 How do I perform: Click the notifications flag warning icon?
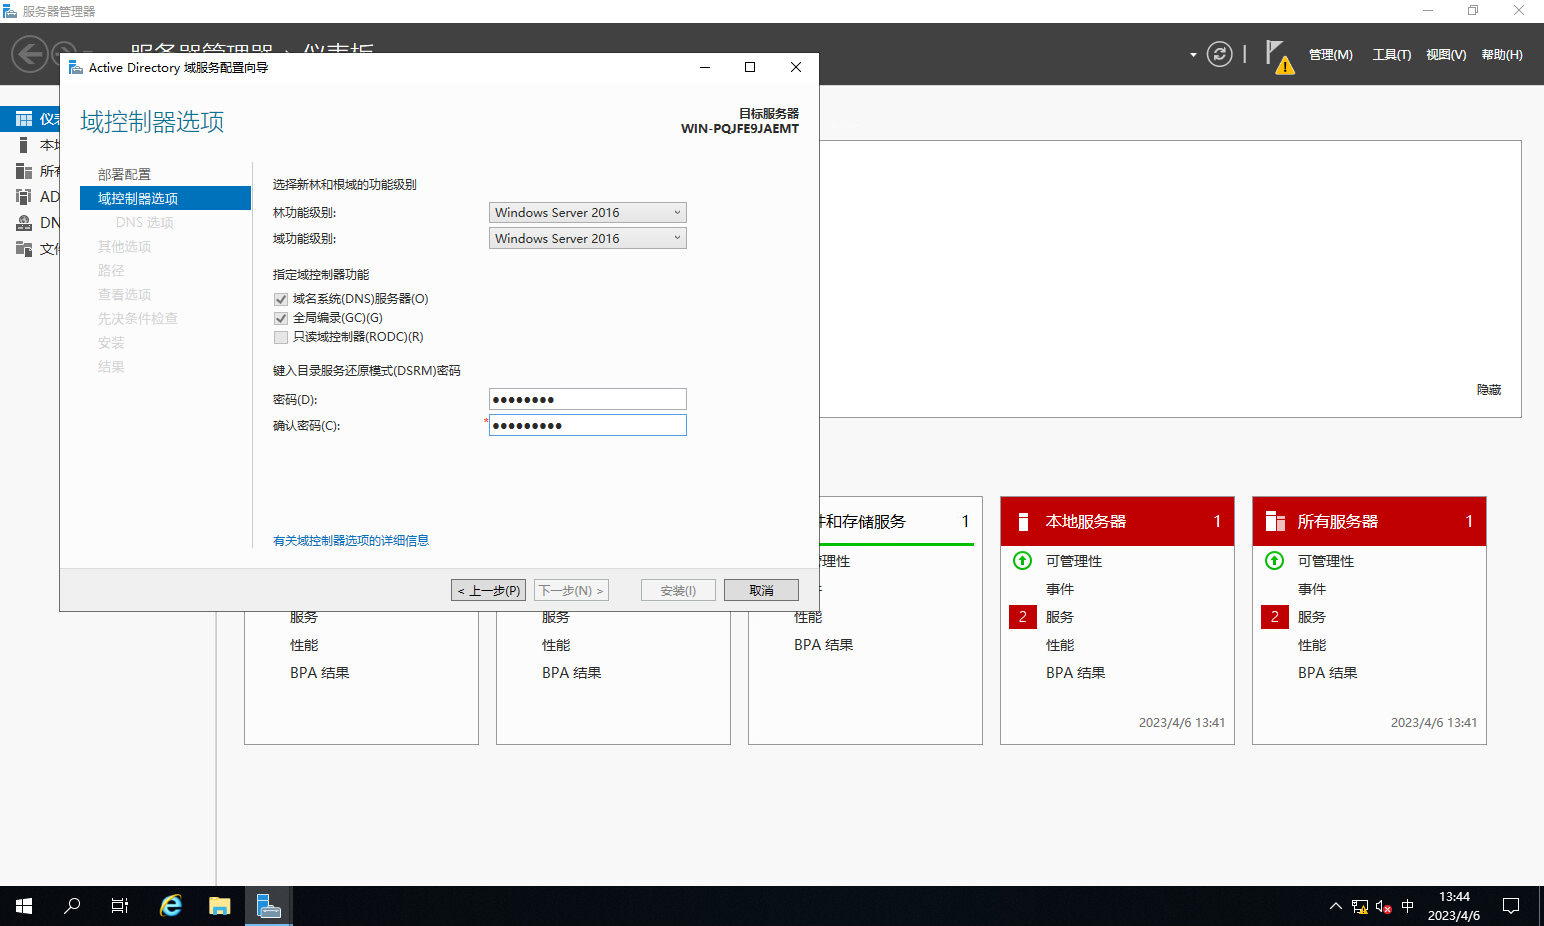[x=1278, y=56]
